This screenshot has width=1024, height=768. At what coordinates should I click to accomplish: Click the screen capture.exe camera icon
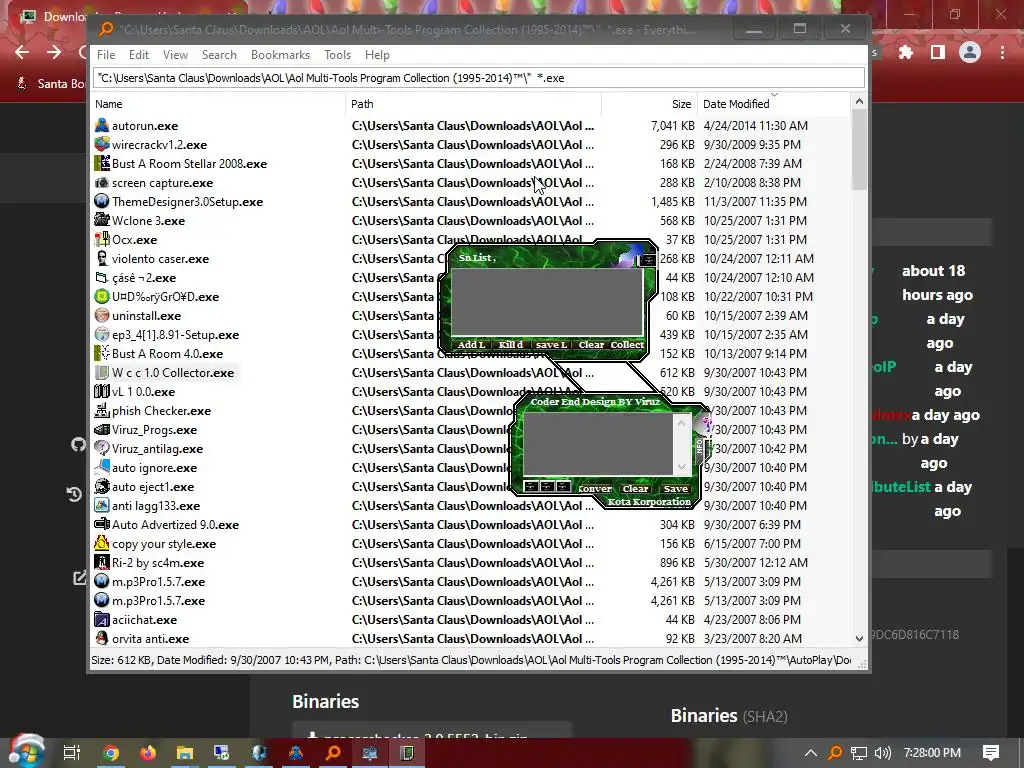click(101, 182)
